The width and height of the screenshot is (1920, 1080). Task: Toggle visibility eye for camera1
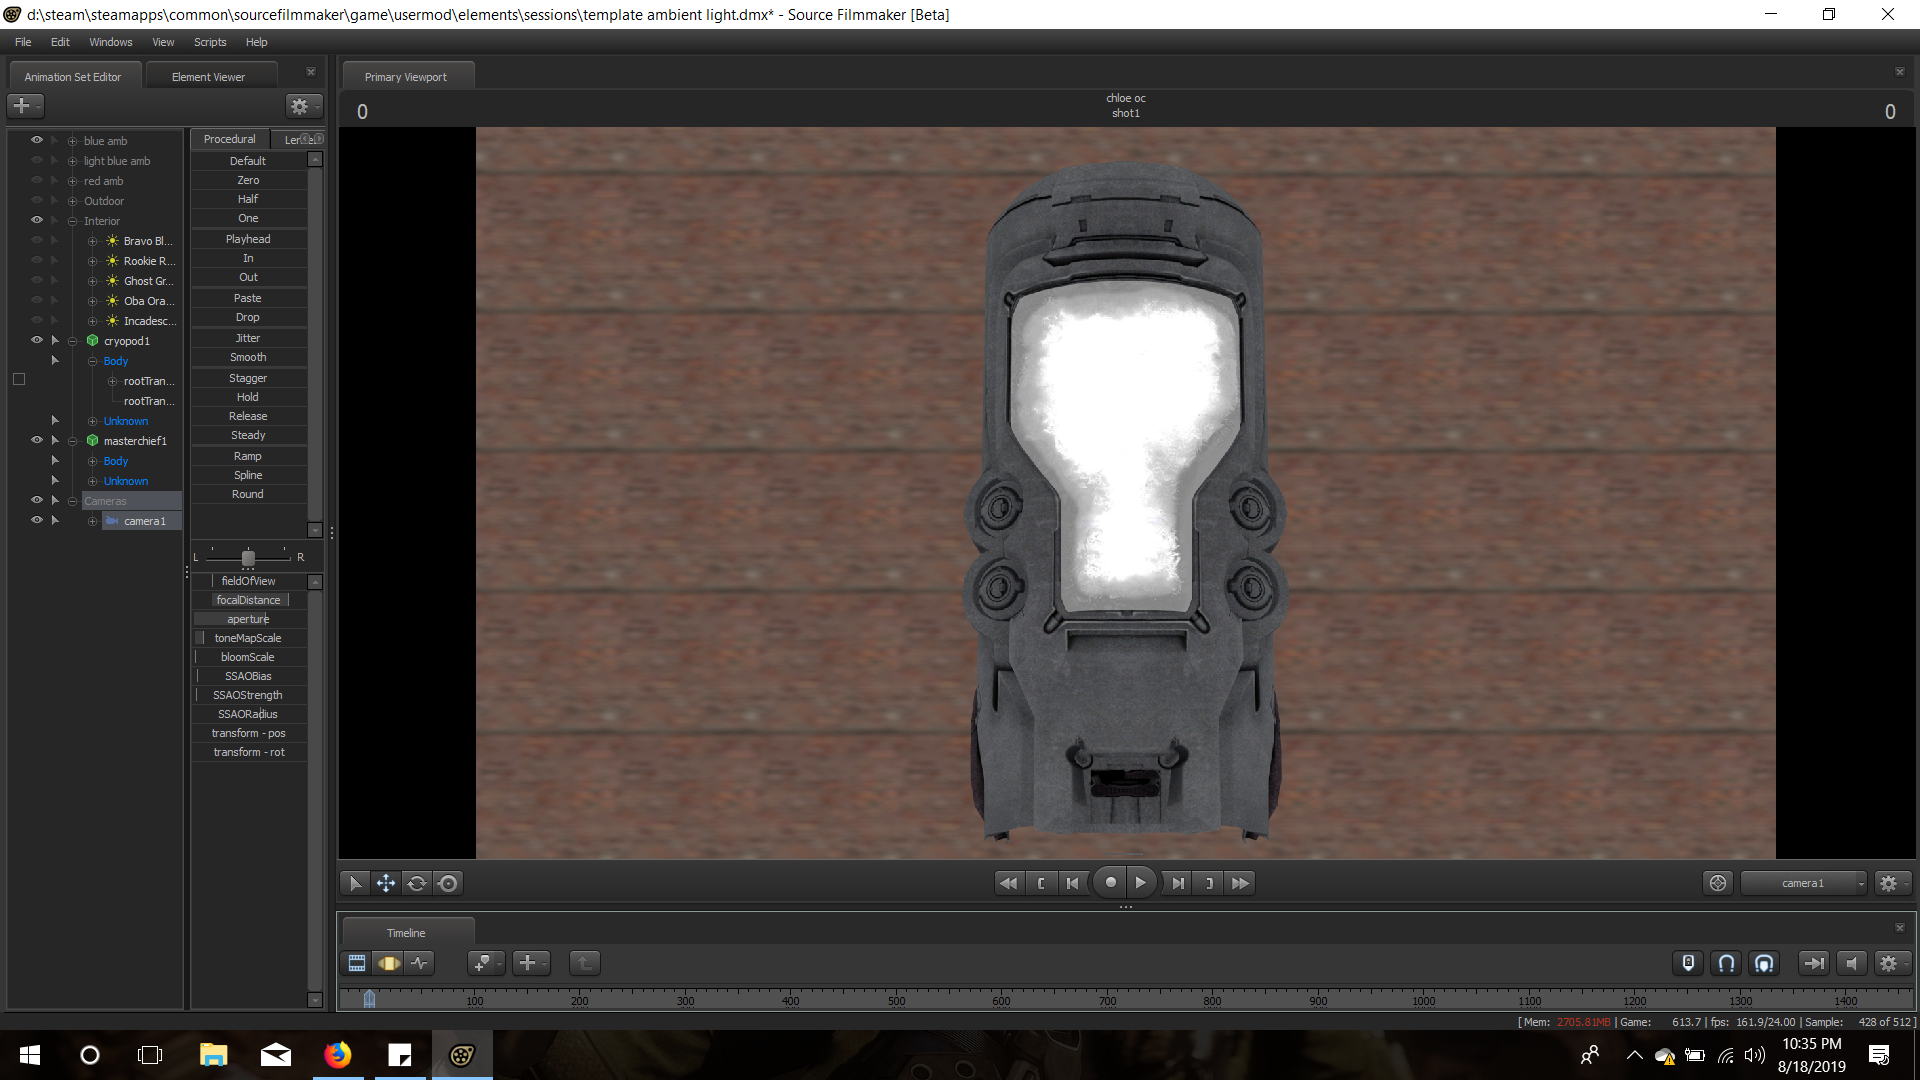[37, 520]
